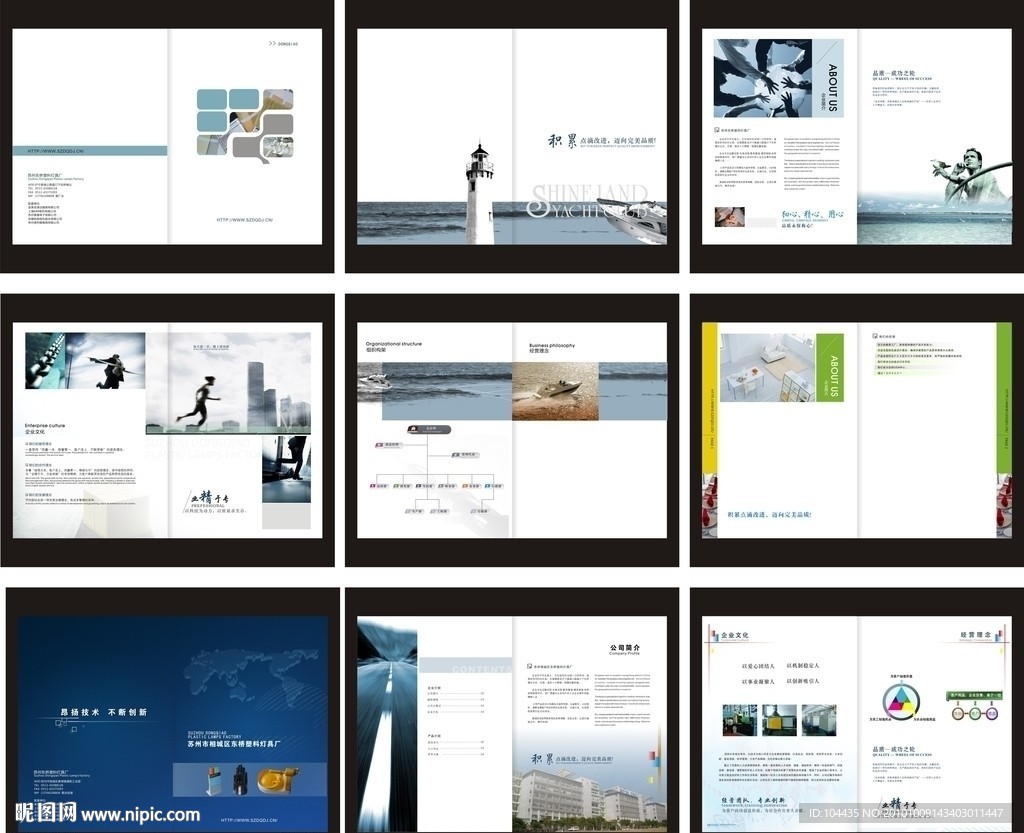This screenshot has height=833, width=1024.
Task: Click the white yacht photo beside the lighthouse
Action: pyautogui.click(x=632, y=221)
